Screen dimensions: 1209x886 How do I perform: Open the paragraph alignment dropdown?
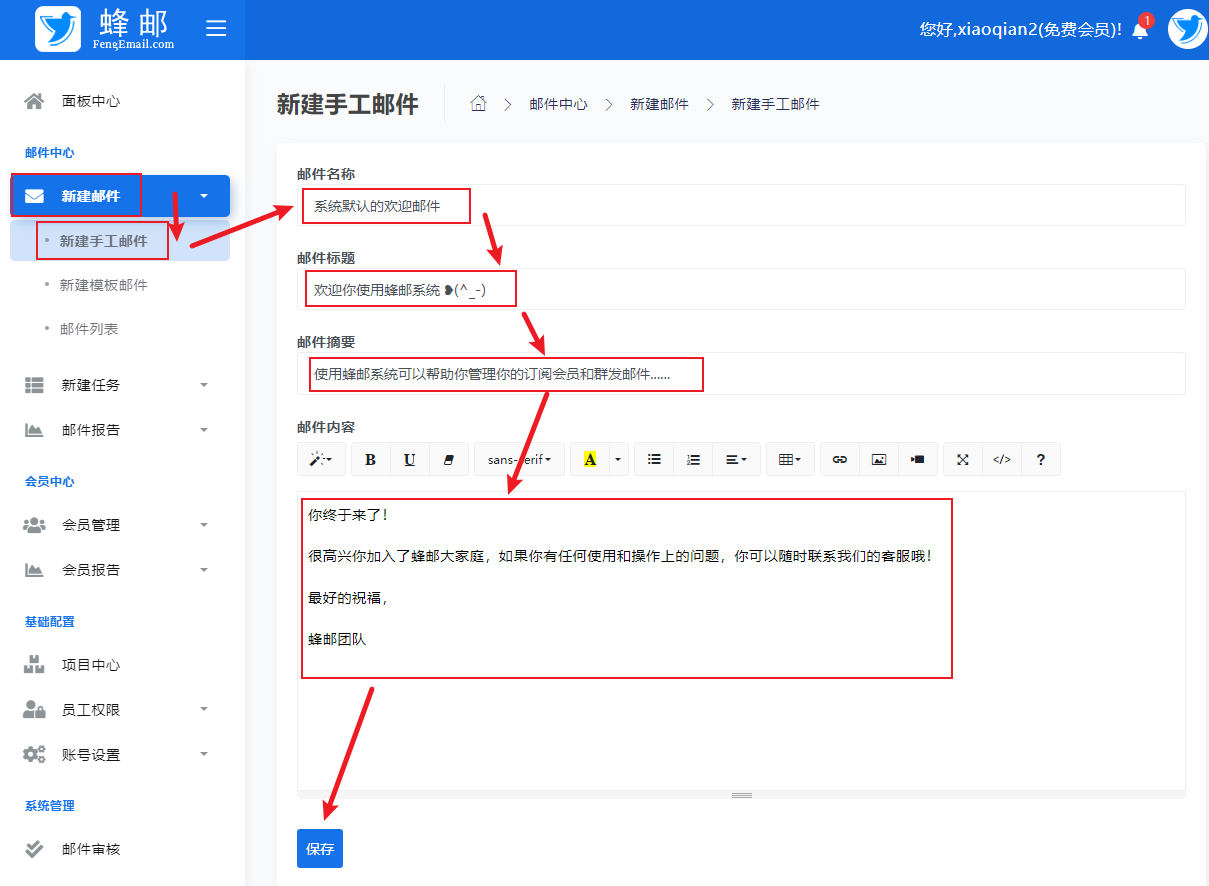737,459
